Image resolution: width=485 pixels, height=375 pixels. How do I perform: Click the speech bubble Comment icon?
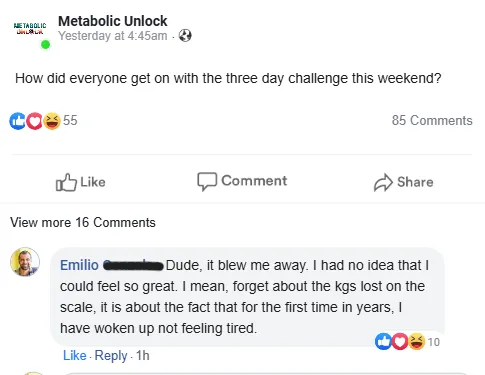coord(207,181)
